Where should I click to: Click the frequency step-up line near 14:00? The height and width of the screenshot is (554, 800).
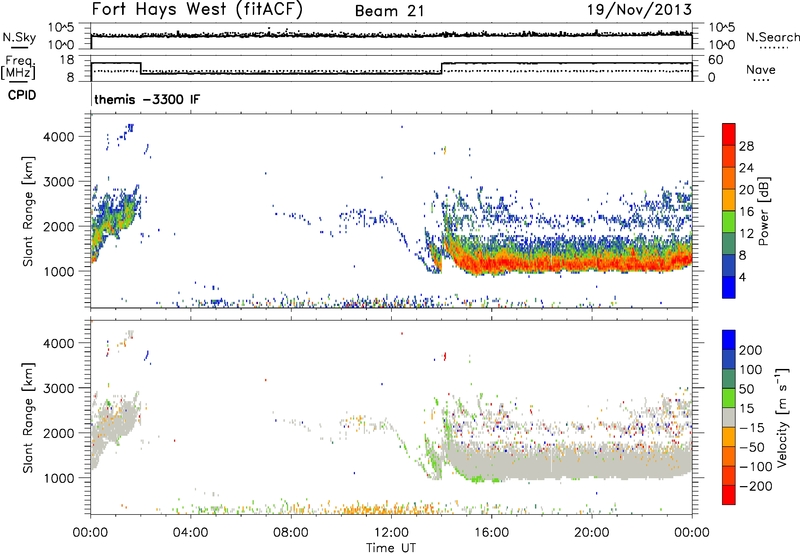coord(442,68)
